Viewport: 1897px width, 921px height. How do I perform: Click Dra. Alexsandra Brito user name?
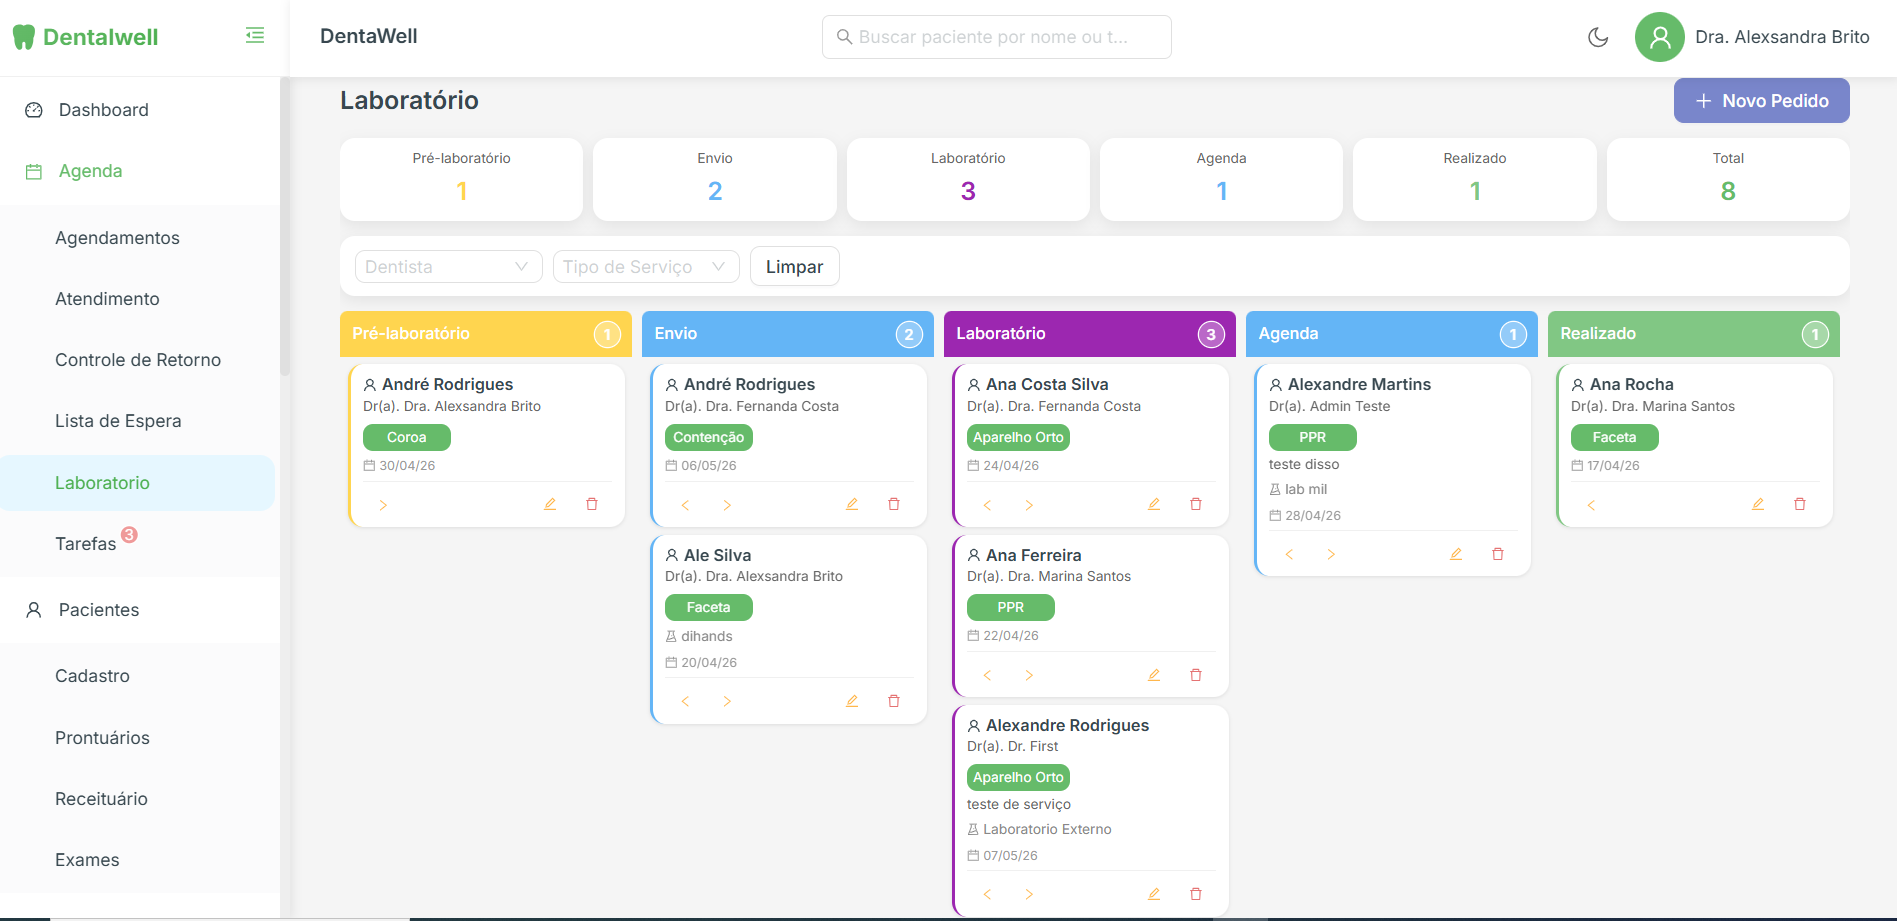1782,37
